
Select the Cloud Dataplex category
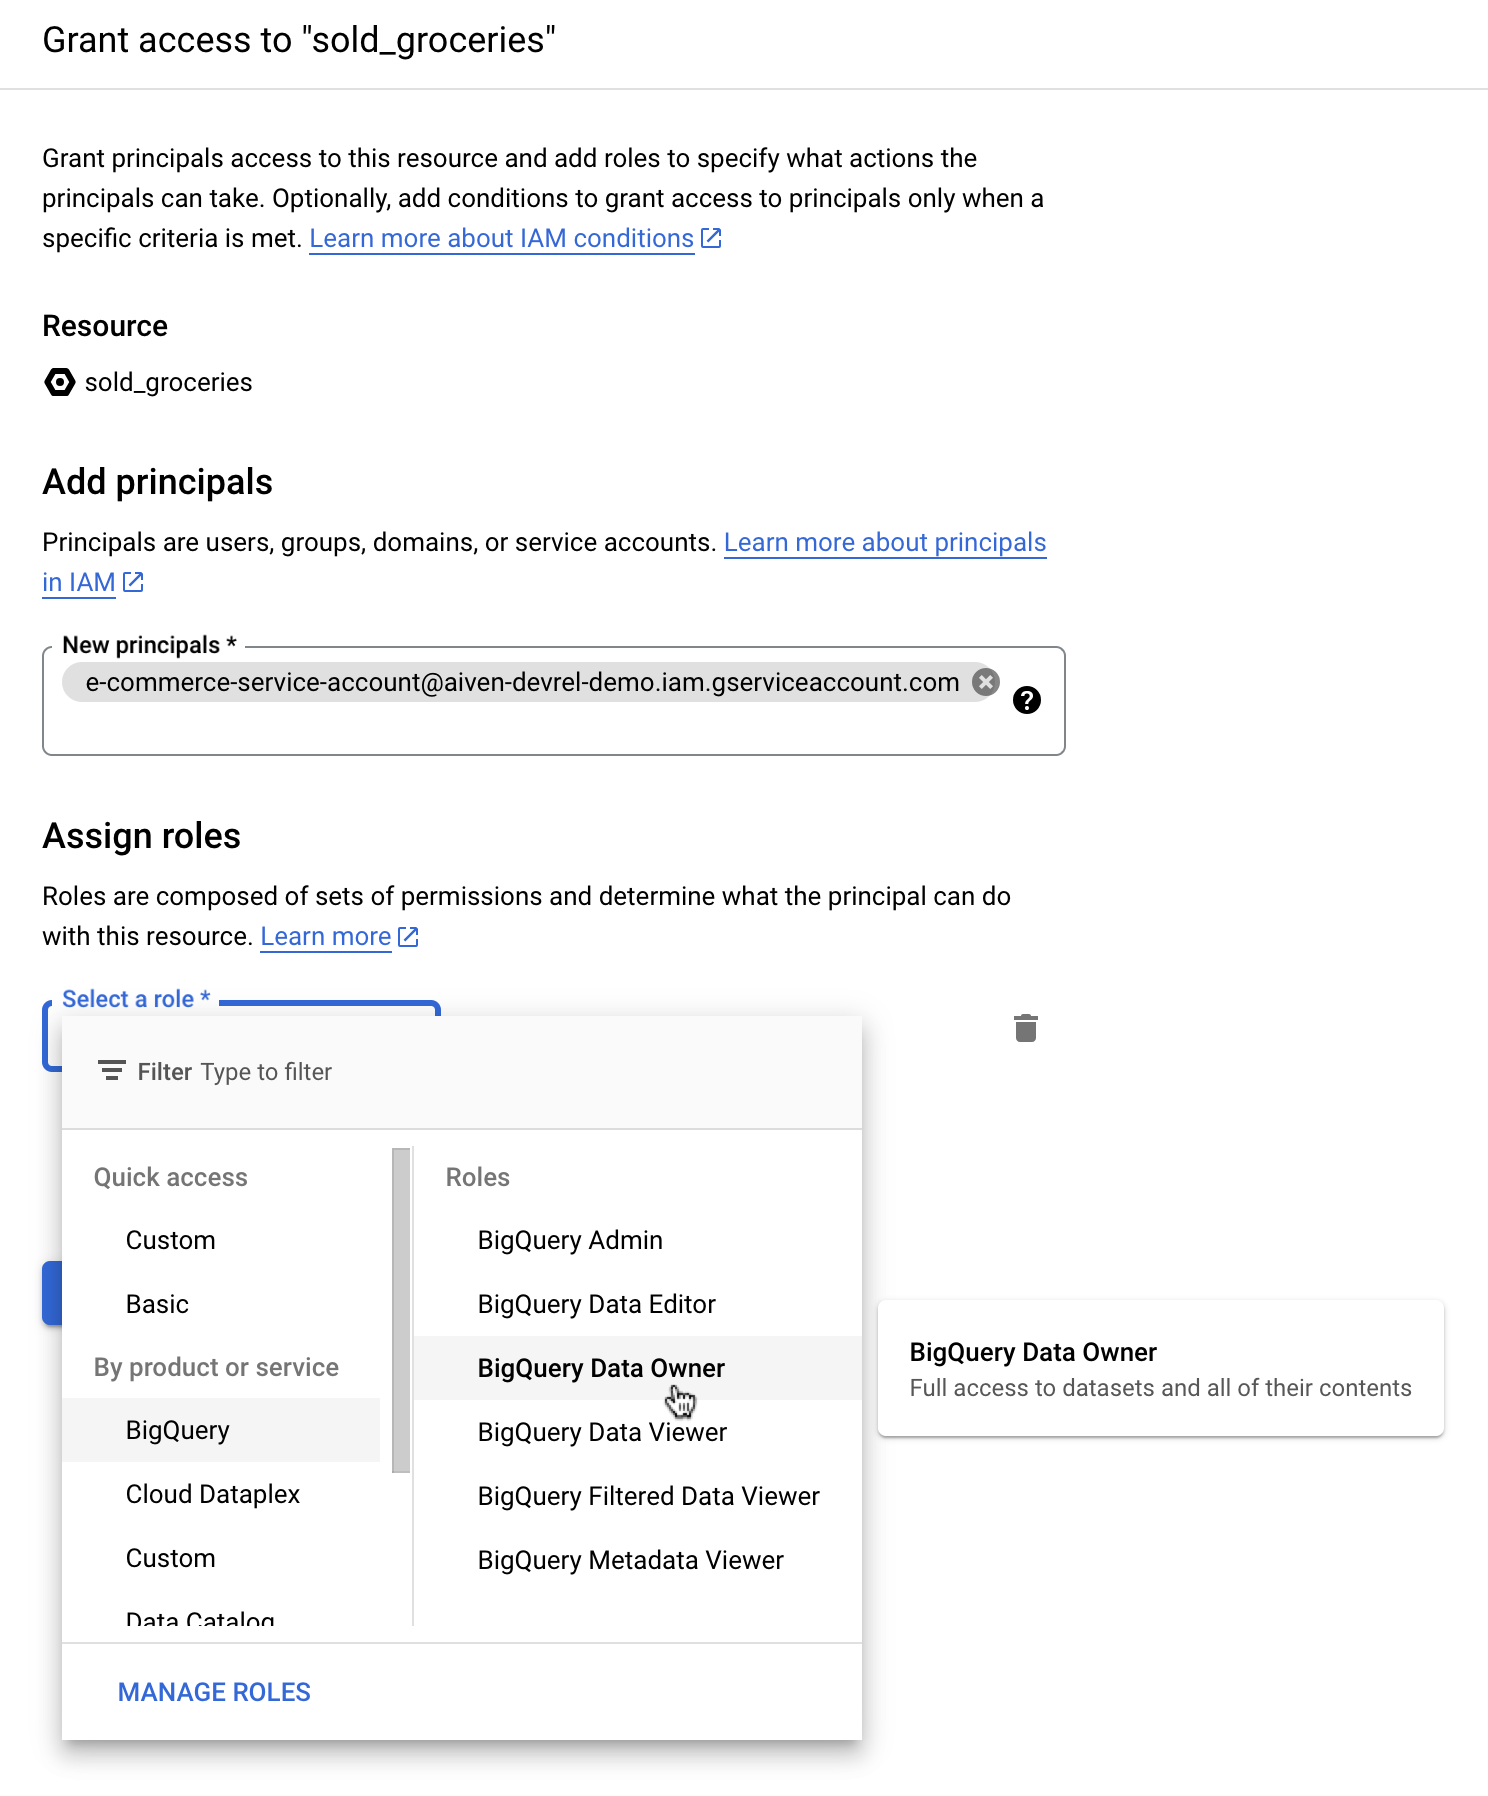tap(212, 1494)
